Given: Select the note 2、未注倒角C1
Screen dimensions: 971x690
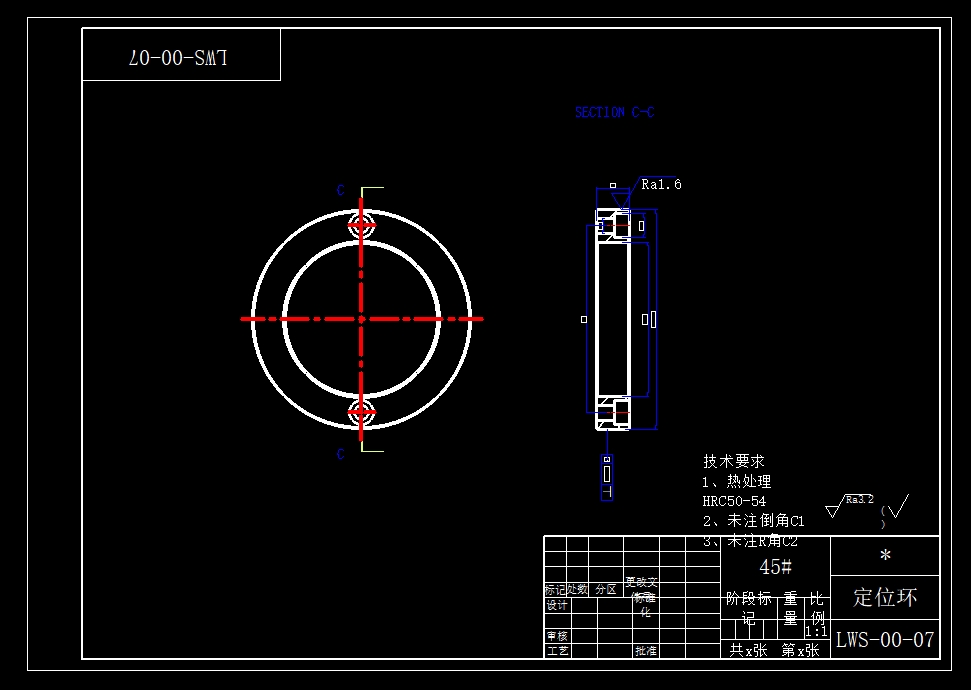Looking at the screenshot, I should (753, 520).
